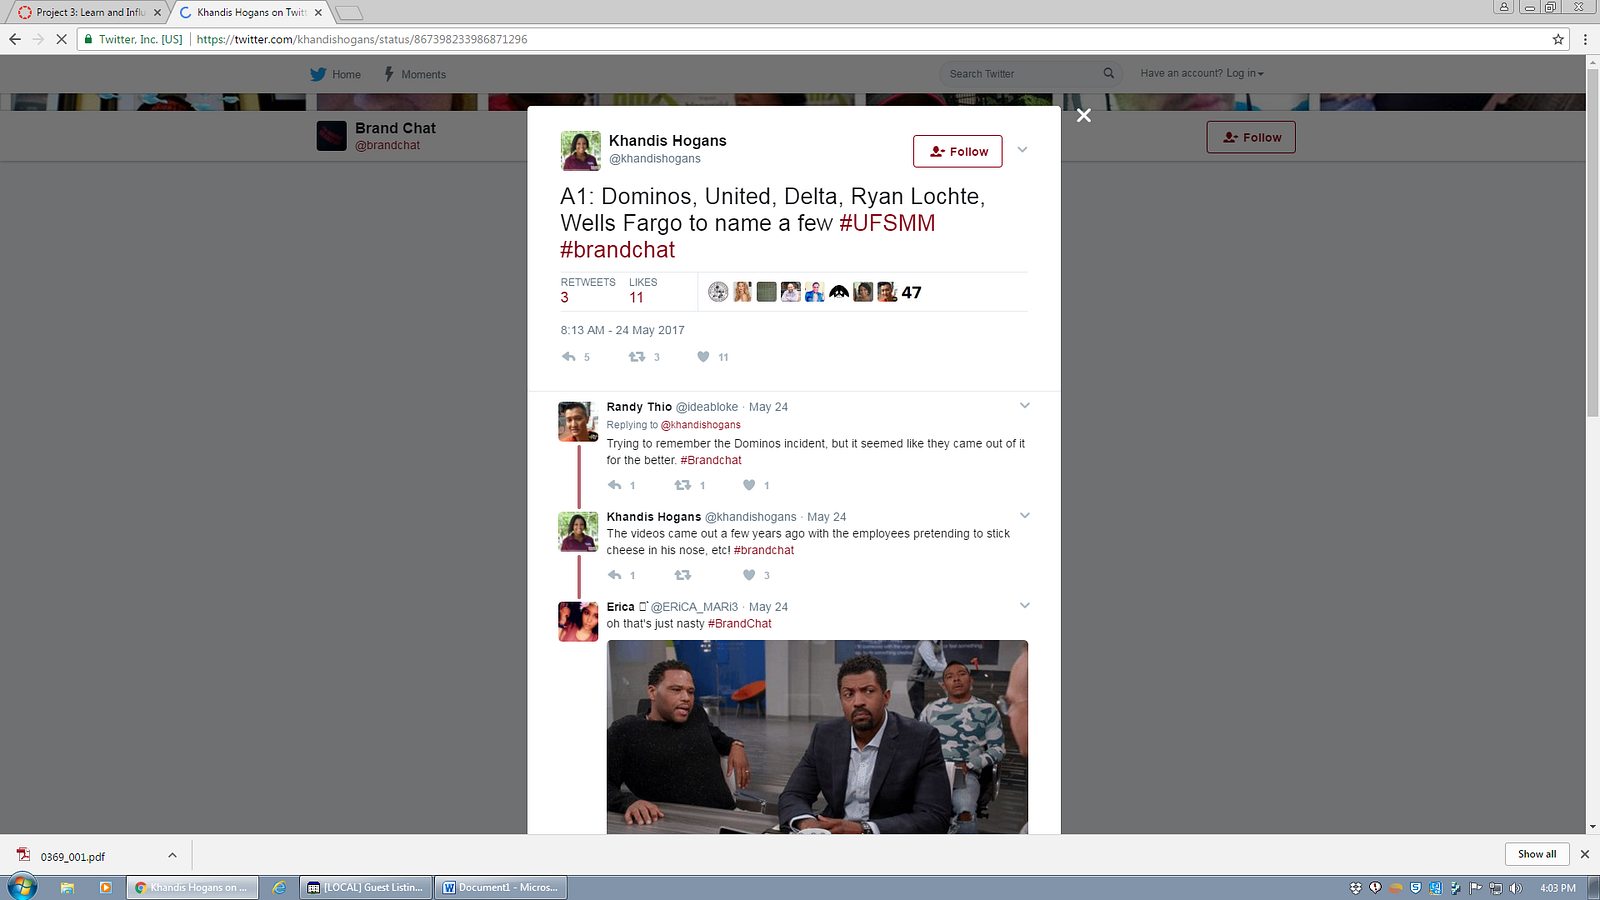The width and height of the screenshot is (1600, 900).
Task: Open the @brandchat profile link
Action: (387, 145)
